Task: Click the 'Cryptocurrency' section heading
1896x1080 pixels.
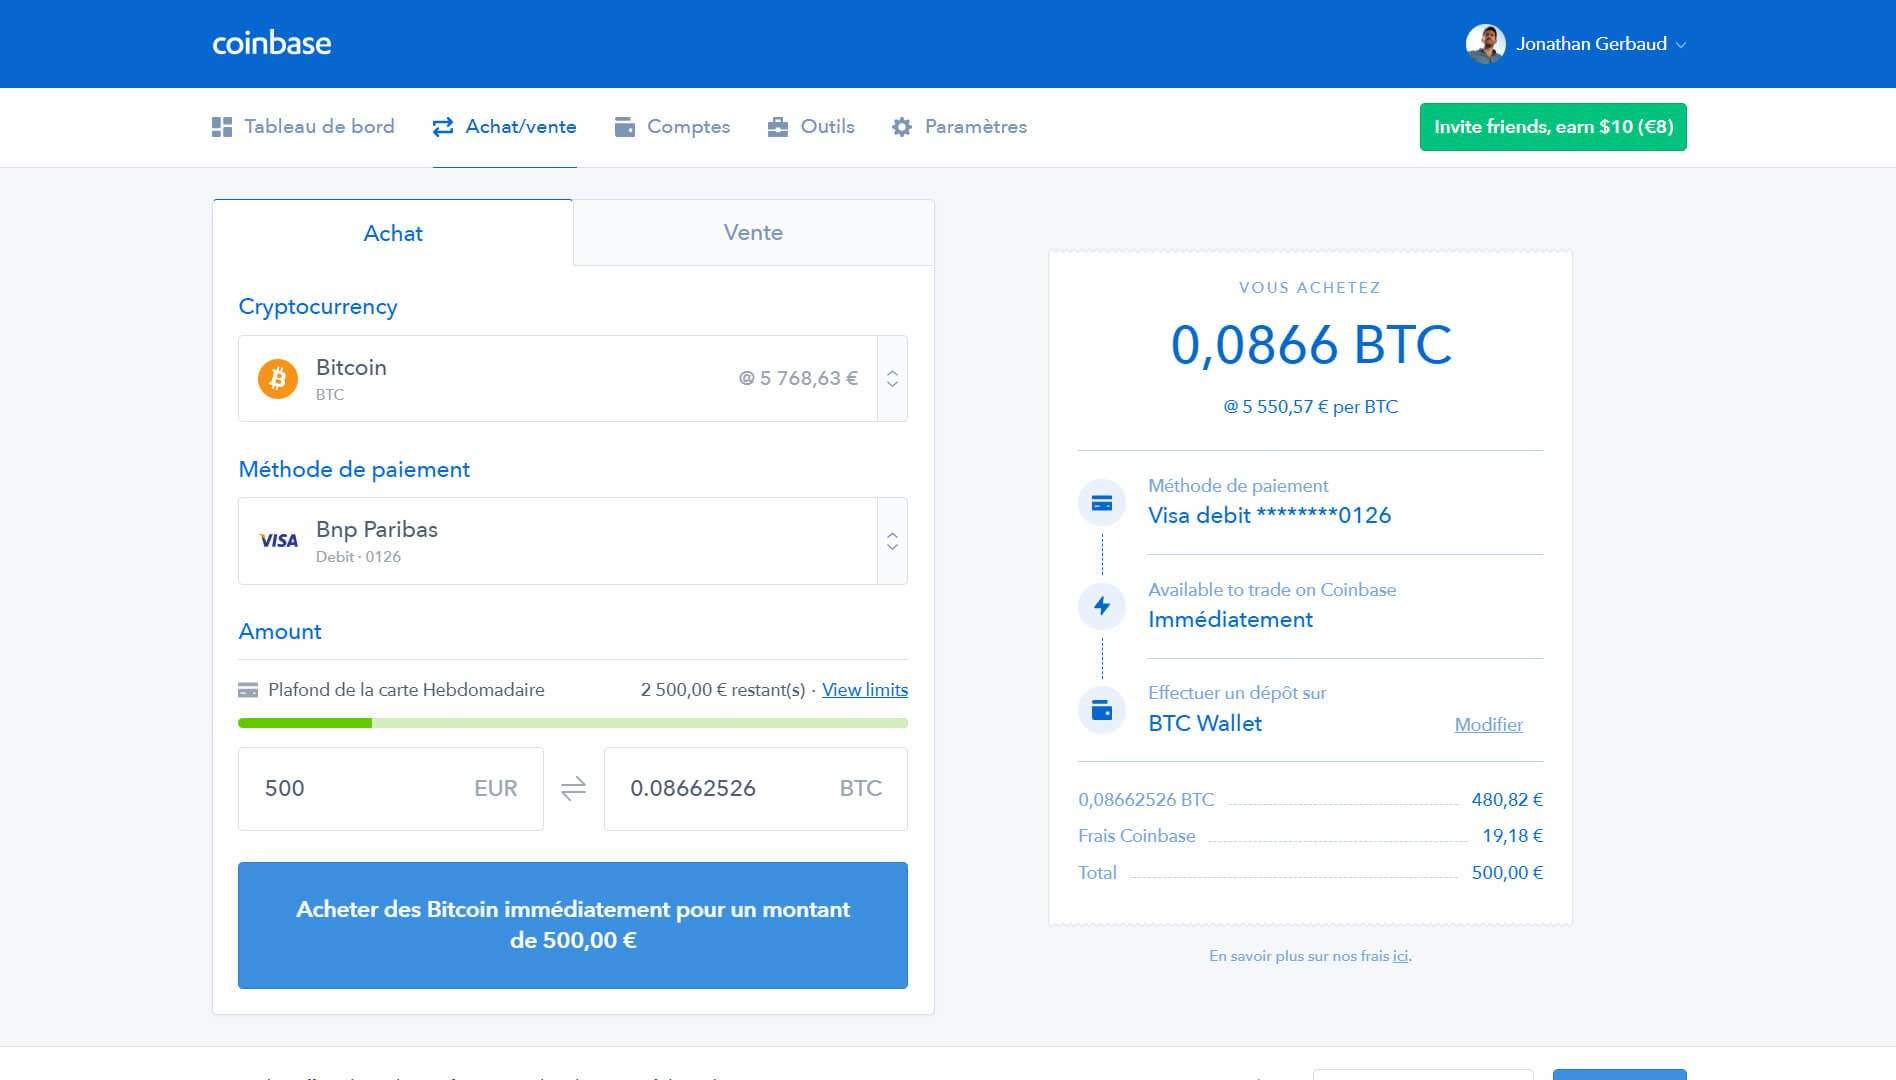Action: pyautogui.click(x=318, y=307)
